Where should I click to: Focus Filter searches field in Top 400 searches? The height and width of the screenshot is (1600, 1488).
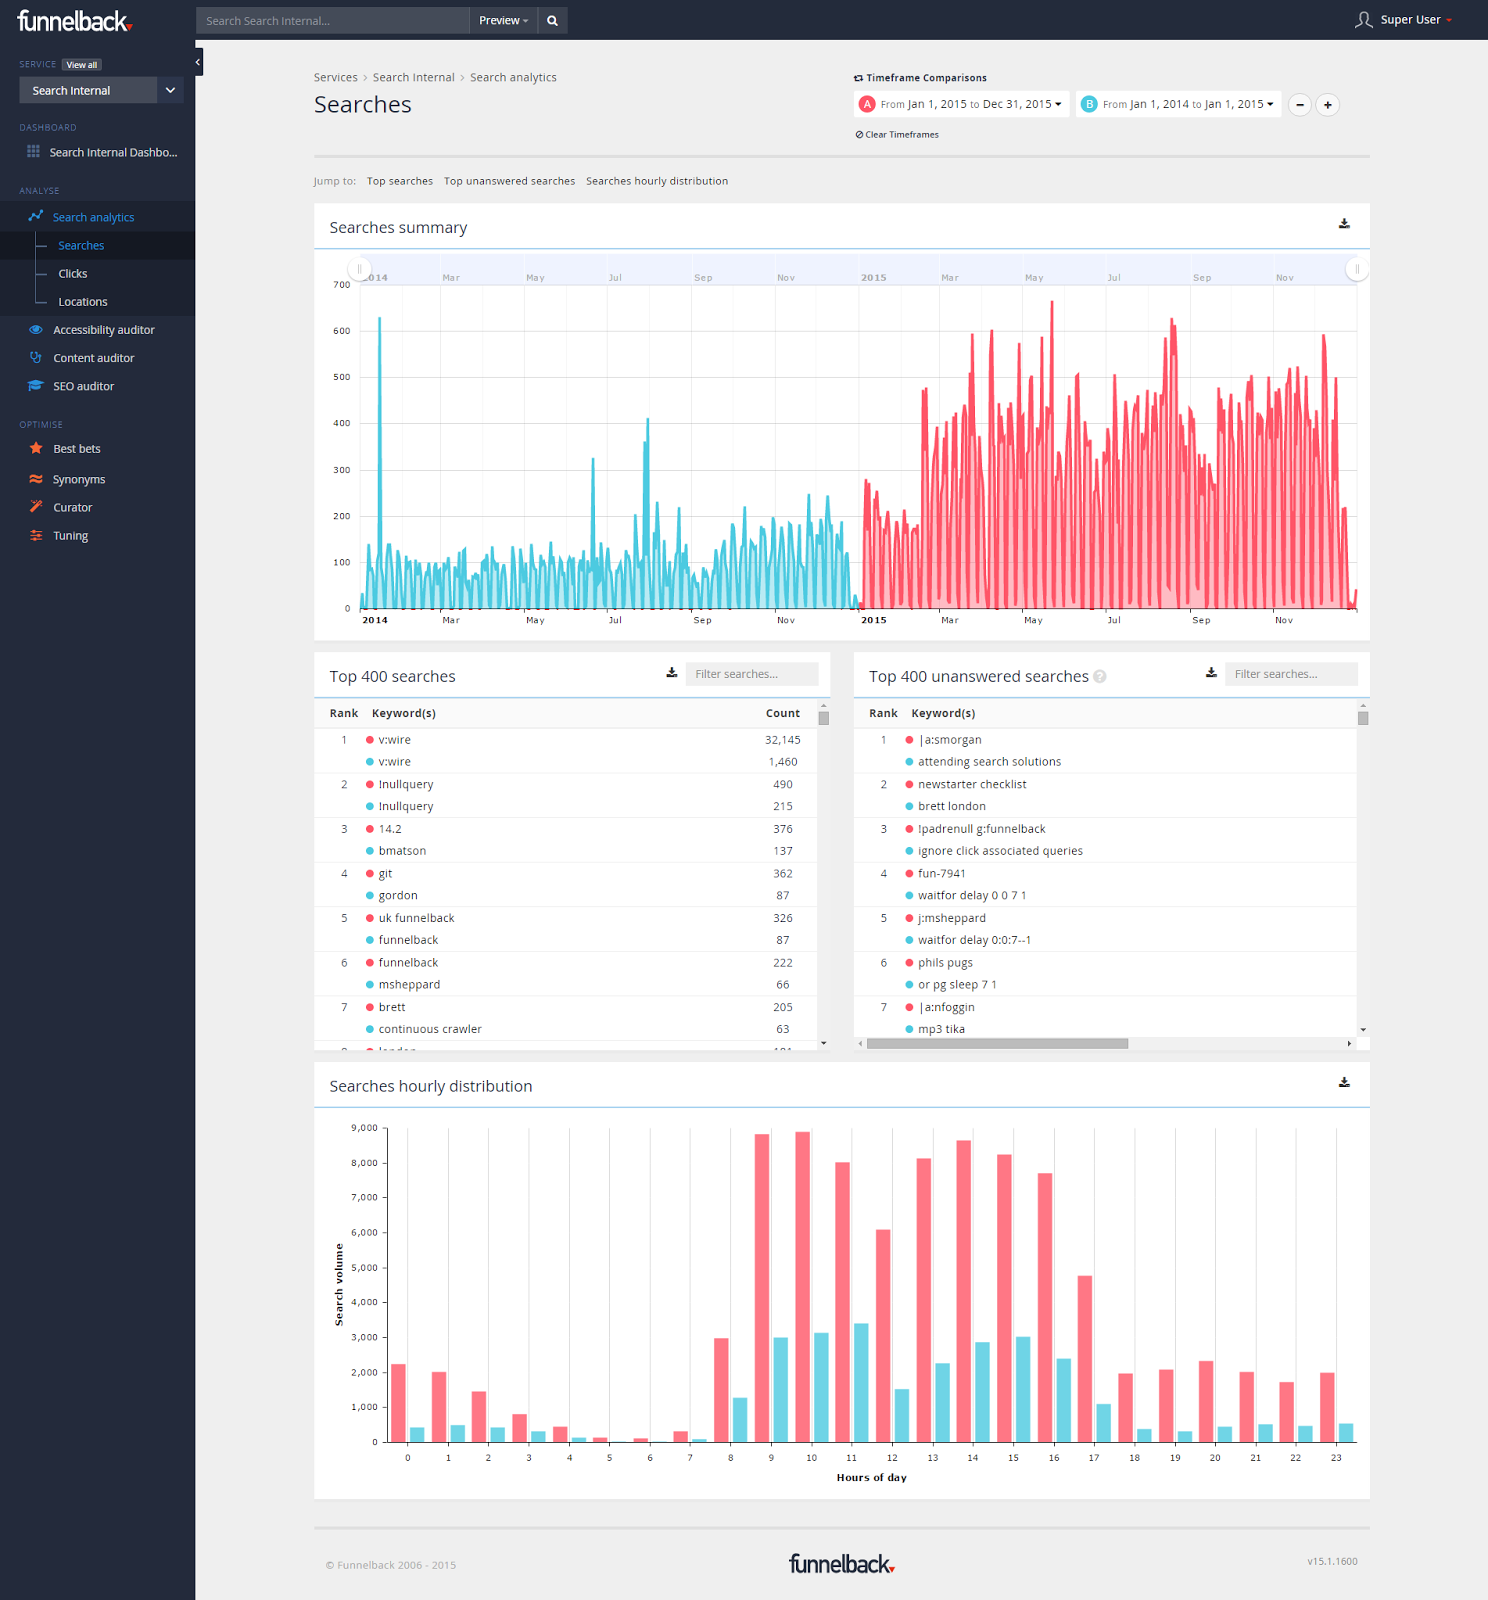pos(752,674)
